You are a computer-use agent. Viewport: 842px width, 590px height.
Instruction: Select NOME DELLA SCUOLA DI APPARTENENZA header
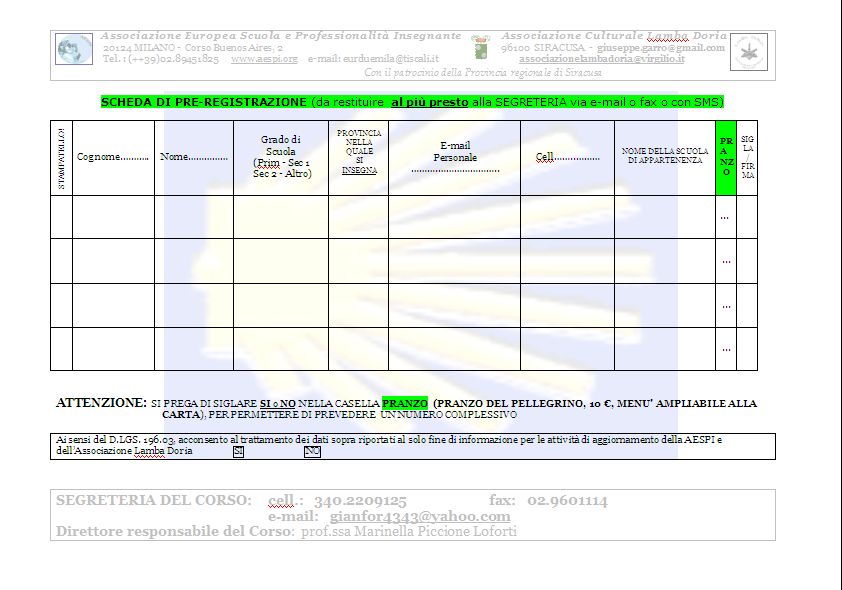tap(665, 157)
